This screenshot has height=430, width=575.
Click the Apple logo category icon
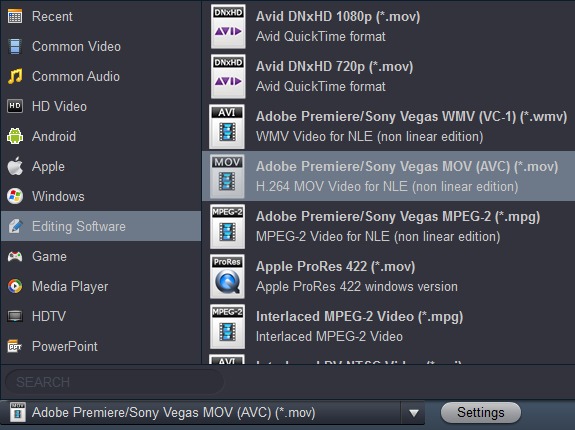pos(15,166)
